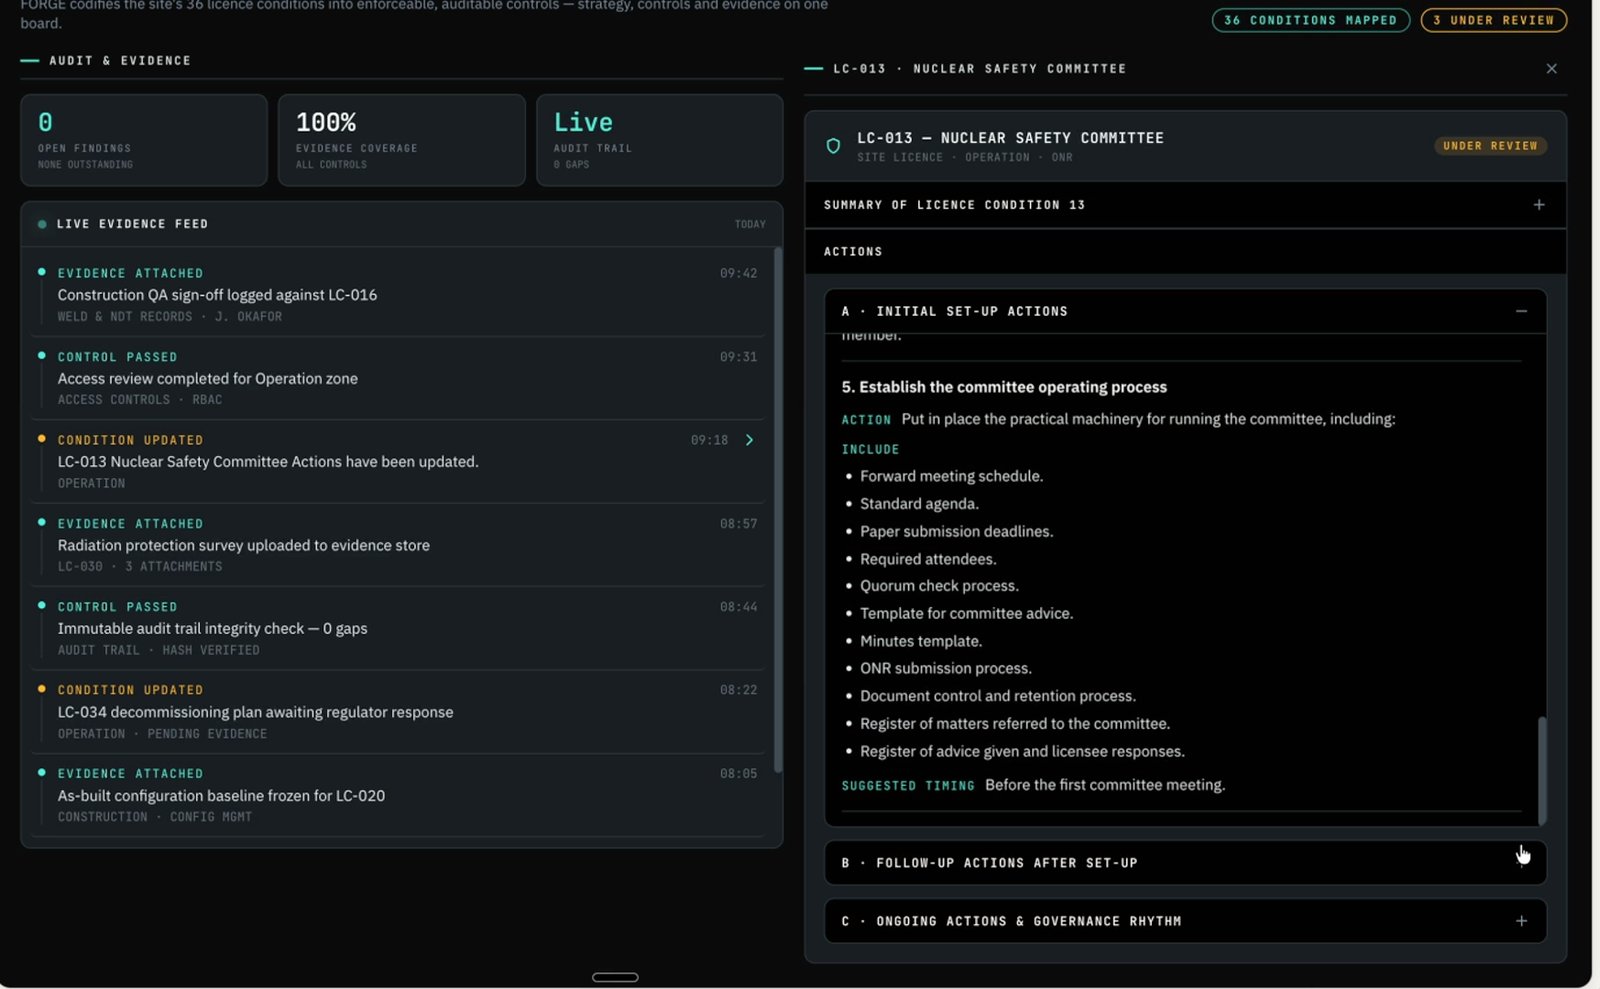Close the LC-013 detail panel
The height and width of the screenshot is (989, 1600).
coord(1551,69)
